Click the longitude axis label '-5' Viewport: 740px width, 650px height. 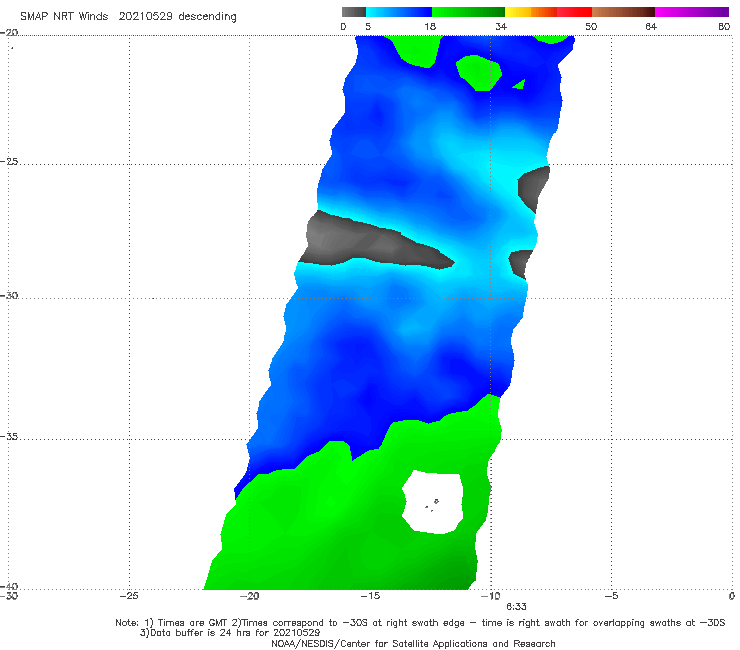pyautogui.click(x=611, y=596)
